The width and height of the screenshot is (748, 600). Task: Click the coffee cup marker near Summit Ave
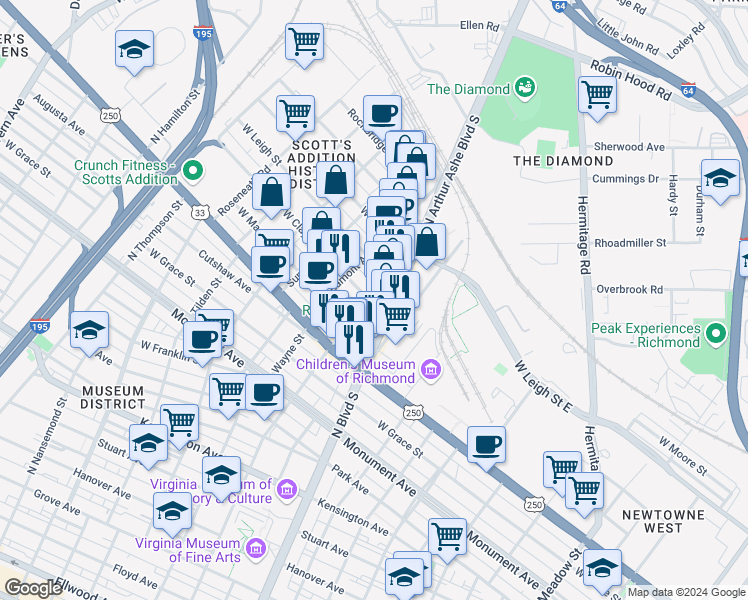coord(319,272)
